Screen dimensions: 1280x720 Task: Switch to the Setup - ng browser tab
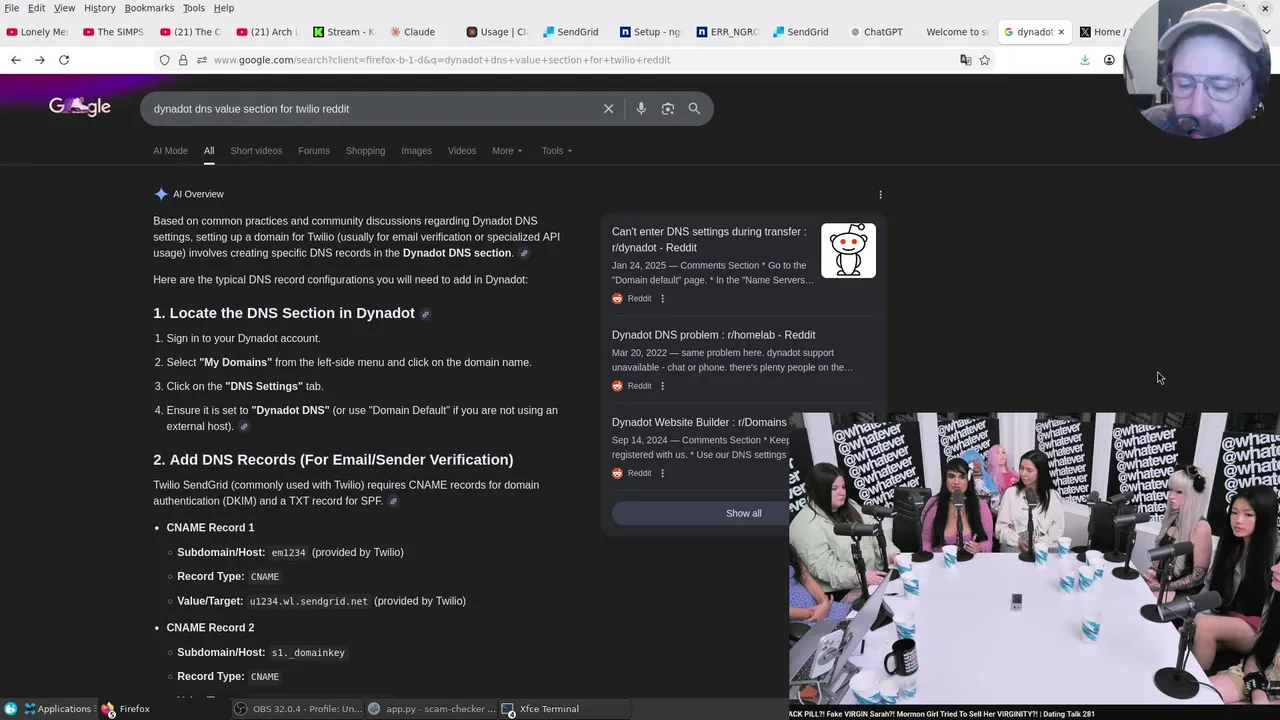point(650,32)
